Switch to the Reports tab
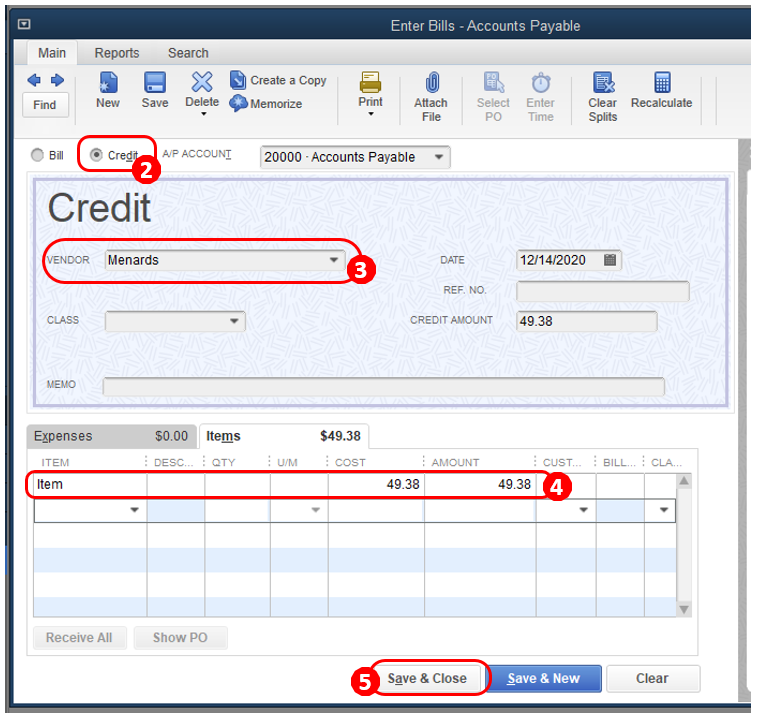The image size is (759, 719). coord(117,53)
